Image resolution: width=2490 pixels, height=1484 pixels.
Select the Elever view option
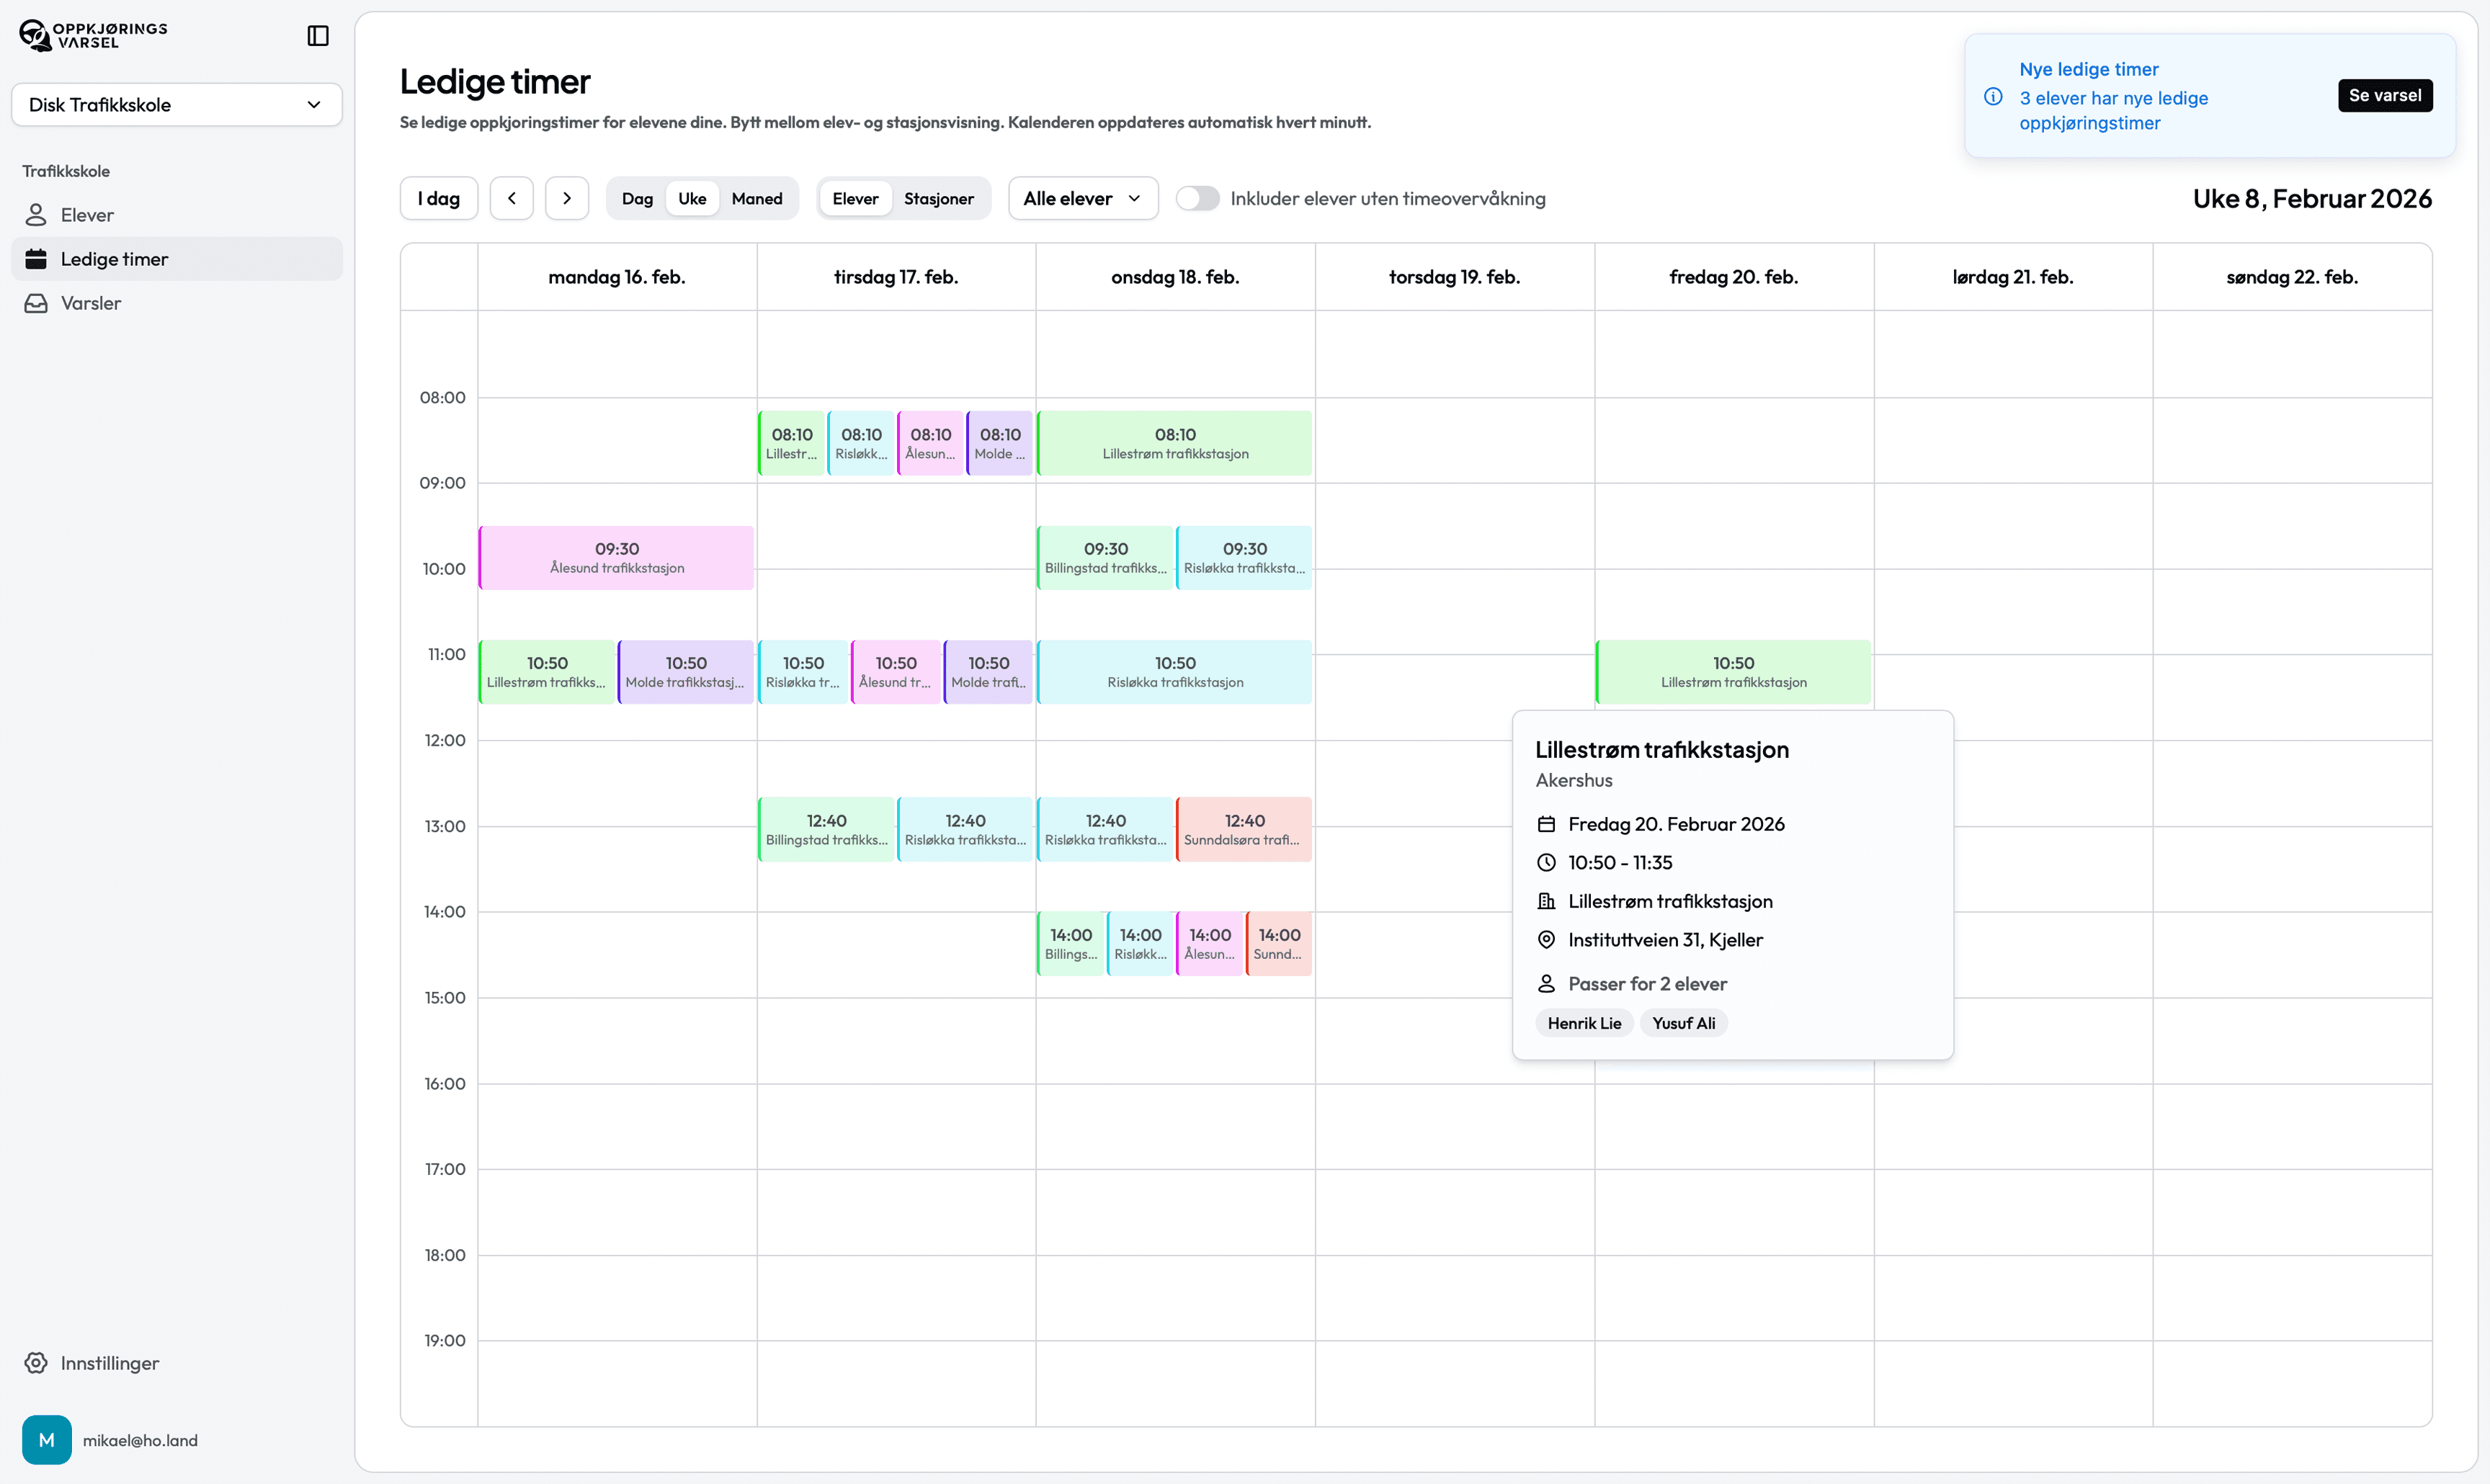pyautogui.click(x=855, y=198)
